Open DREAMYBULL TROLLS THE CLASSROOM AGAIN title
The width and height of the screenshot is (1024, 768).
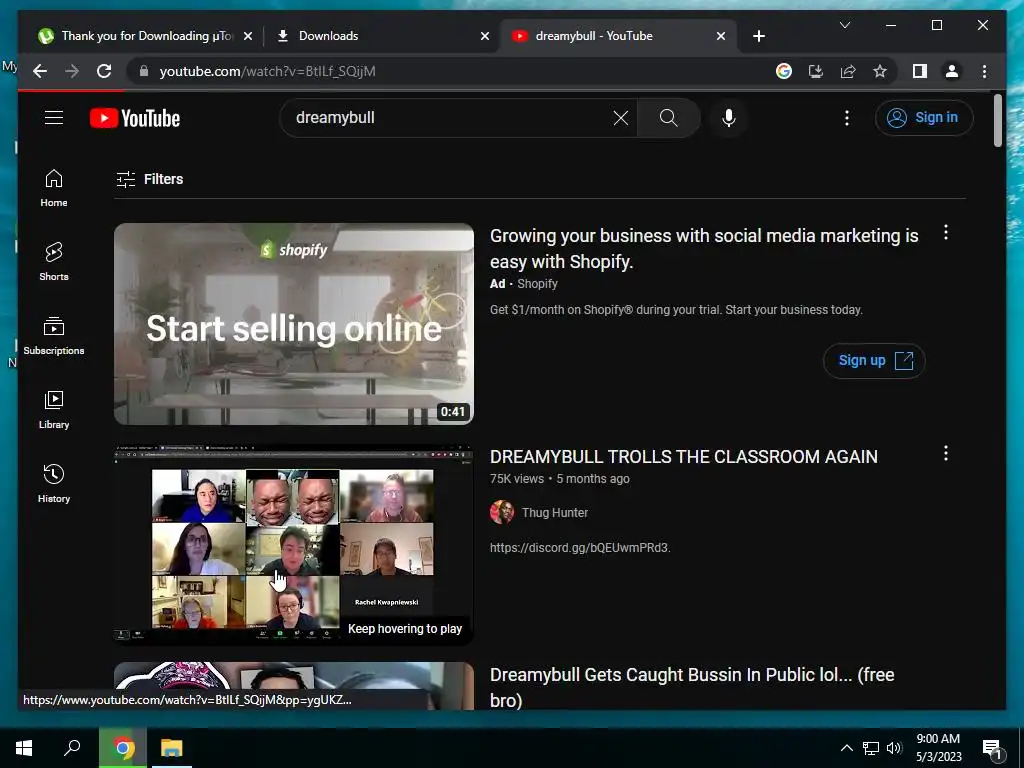point(683,456)
